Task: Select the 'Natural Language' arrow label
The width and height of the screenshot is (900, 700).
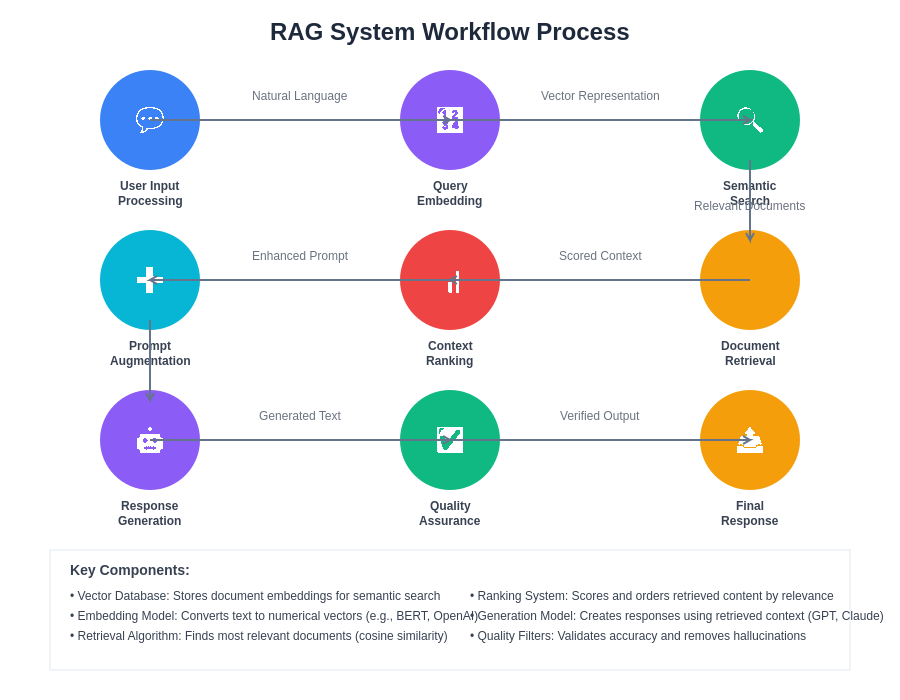Action: pyautogui.click(x=300, y=96)
